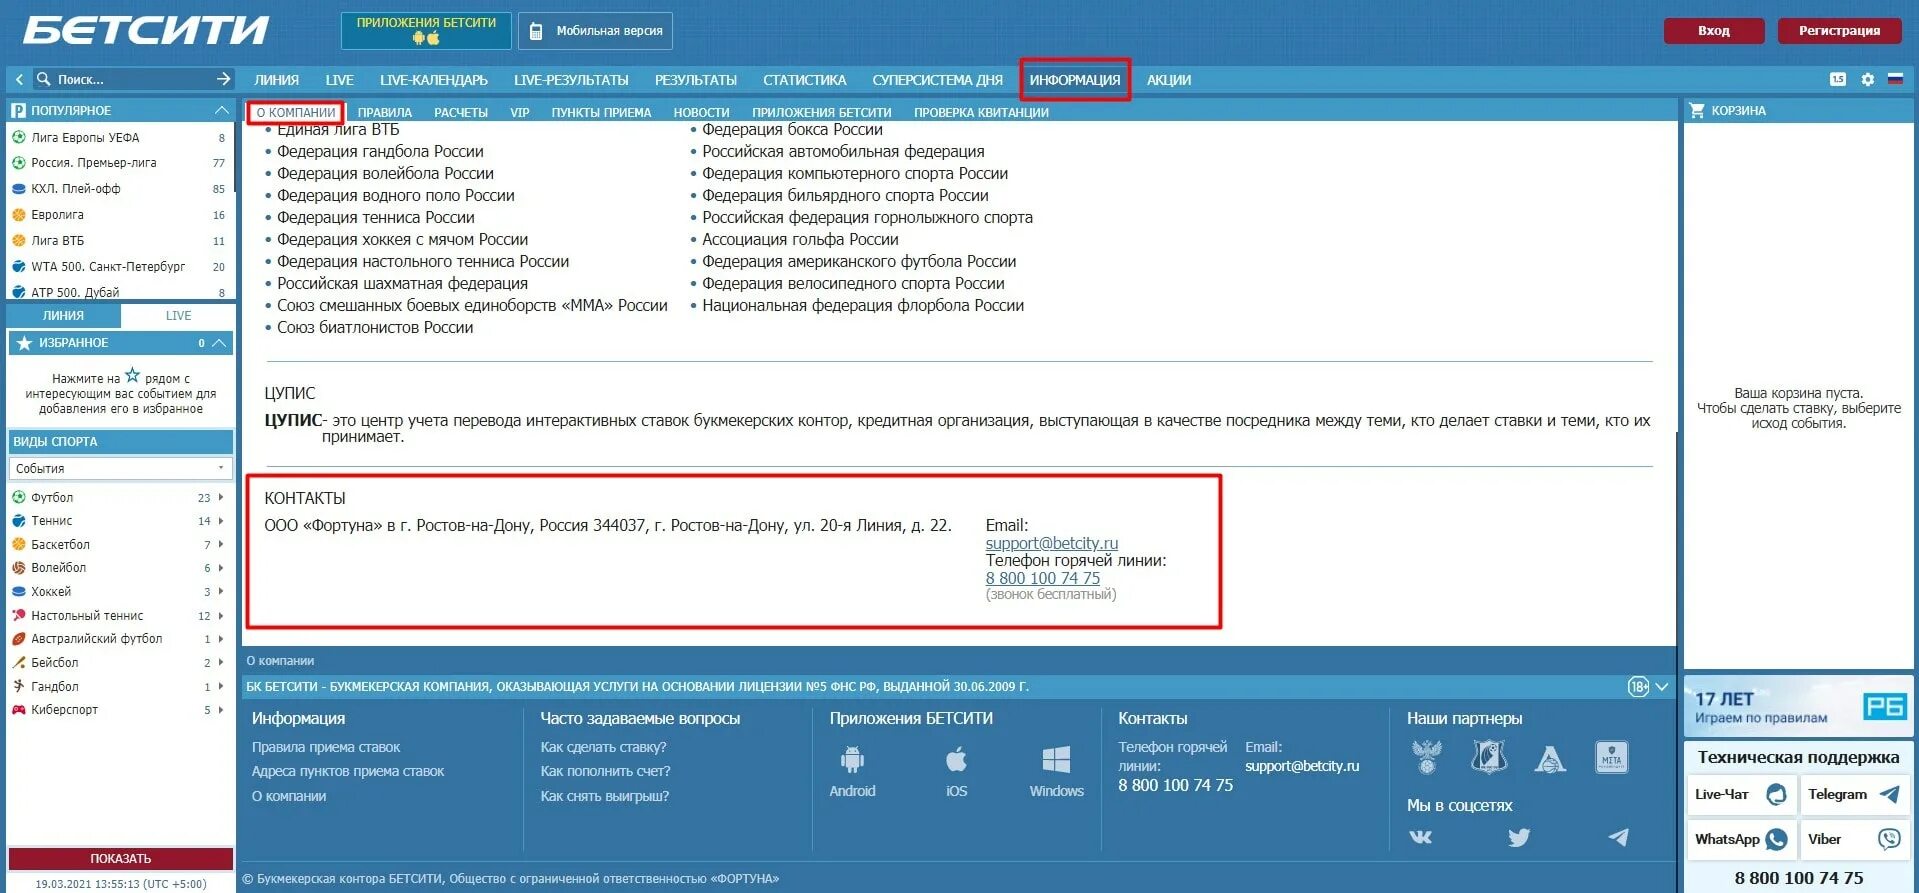Open Приложения Бетсити button
The width and height of the screenshot is (1919, 893).
pyautogui.click(x=426, y=31)
